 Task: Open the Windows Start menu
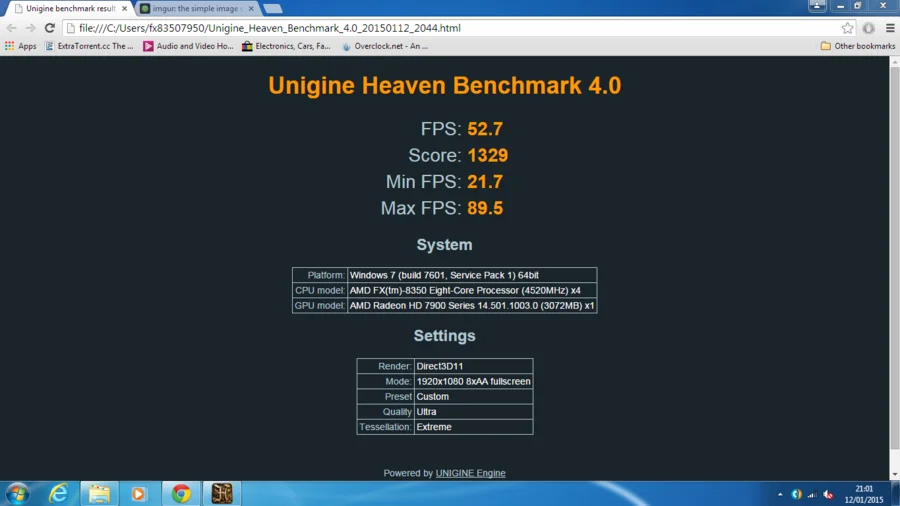17,493
